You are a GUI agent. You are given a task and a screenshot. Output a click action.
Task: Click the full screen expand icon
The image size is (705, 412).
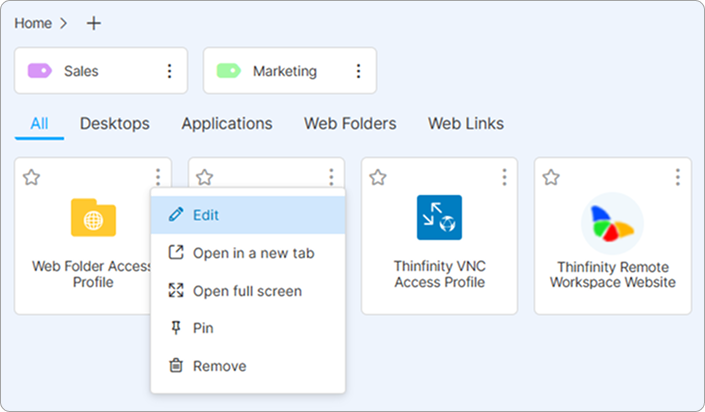point(176,290)
